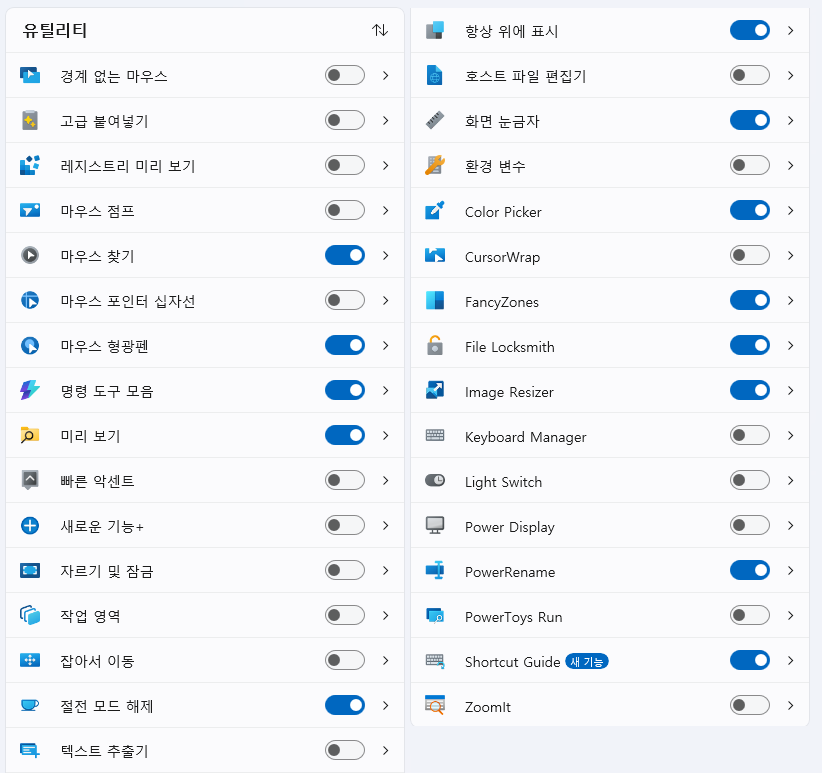
Task: Click the PowerRename icon
Action: 435,571
